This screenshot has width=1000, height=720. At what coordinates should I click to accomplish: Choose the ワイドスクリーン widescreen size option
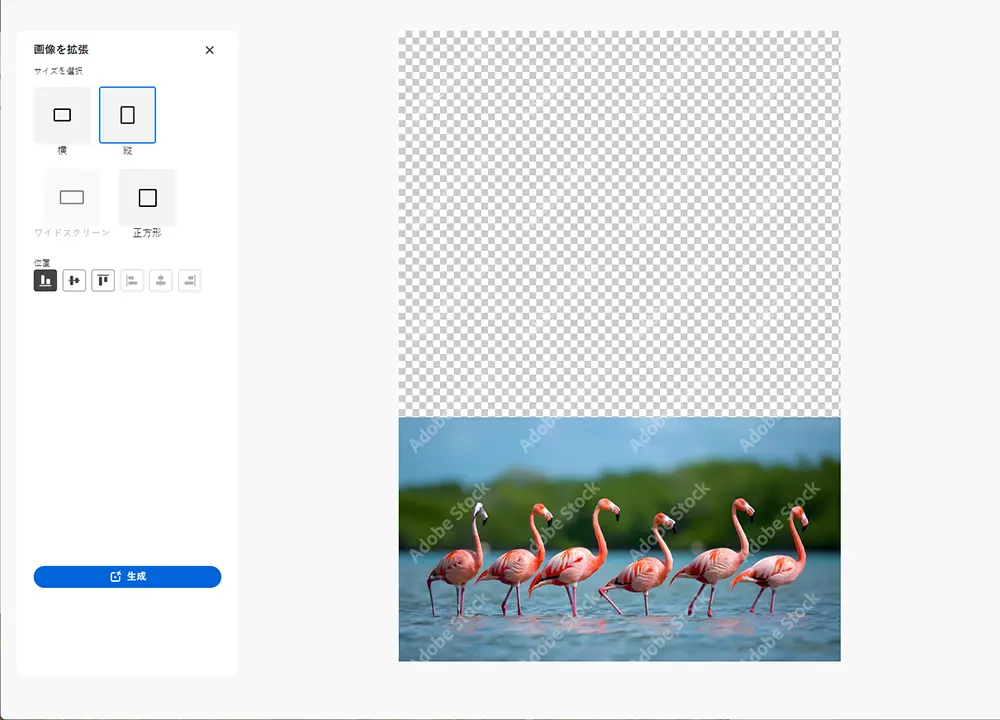point(72,197)
